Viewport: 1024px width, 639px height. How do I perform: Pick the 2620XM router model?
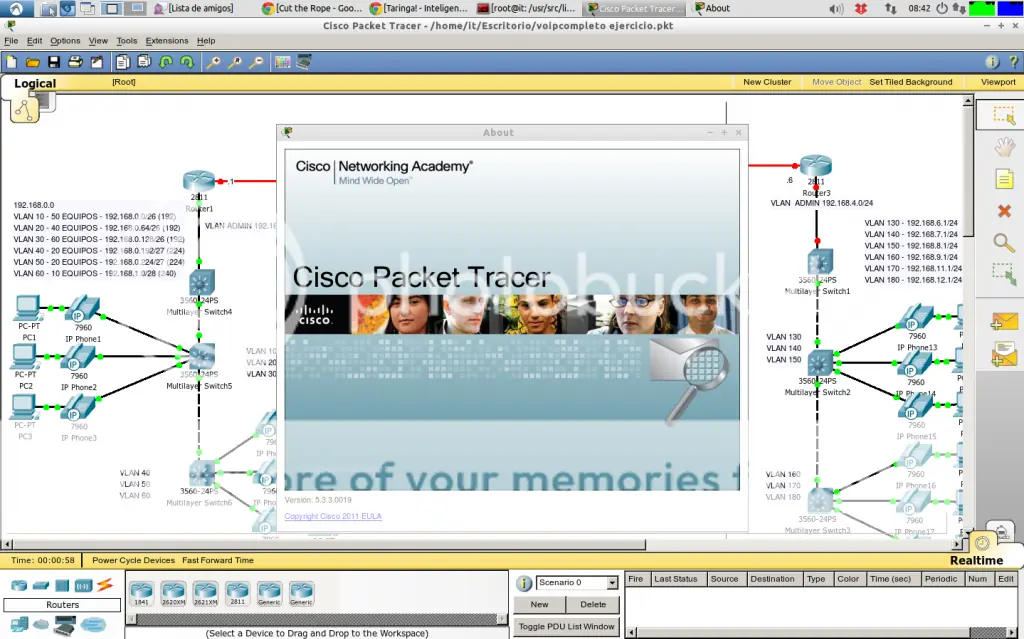(x=173, y=593)
